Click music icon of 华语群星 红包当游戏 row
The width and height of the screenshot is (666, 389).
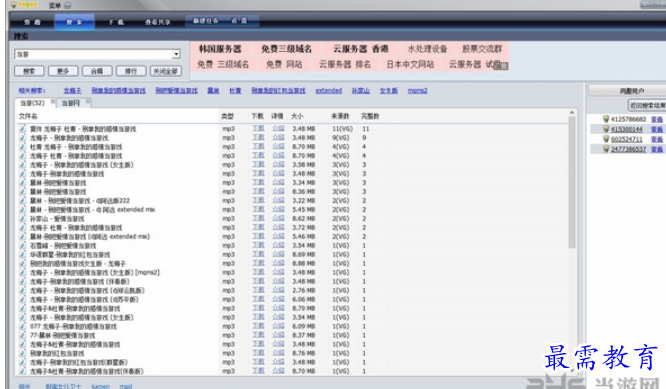(23, 254)
